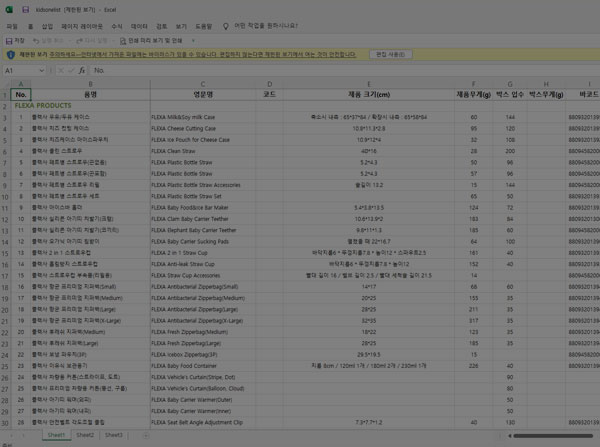
Task: Select column E header
Action: (x=368, y=84)
